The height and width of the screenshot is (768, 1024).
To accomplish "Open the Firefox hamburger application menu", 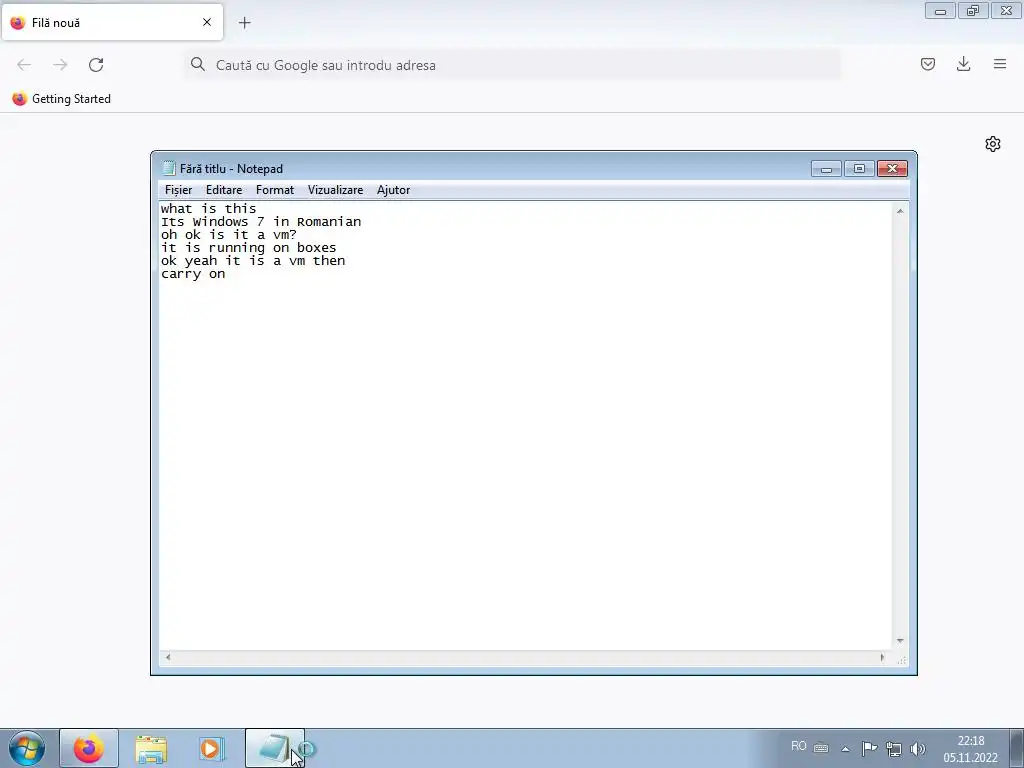I will coord(1000,64).
